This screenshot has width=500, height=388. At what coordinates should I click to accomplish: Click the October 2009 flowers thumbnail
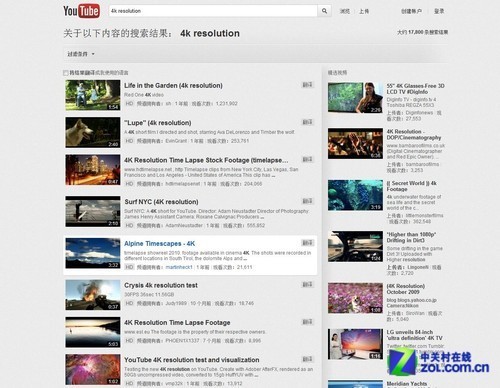click(x=355, y=298)
